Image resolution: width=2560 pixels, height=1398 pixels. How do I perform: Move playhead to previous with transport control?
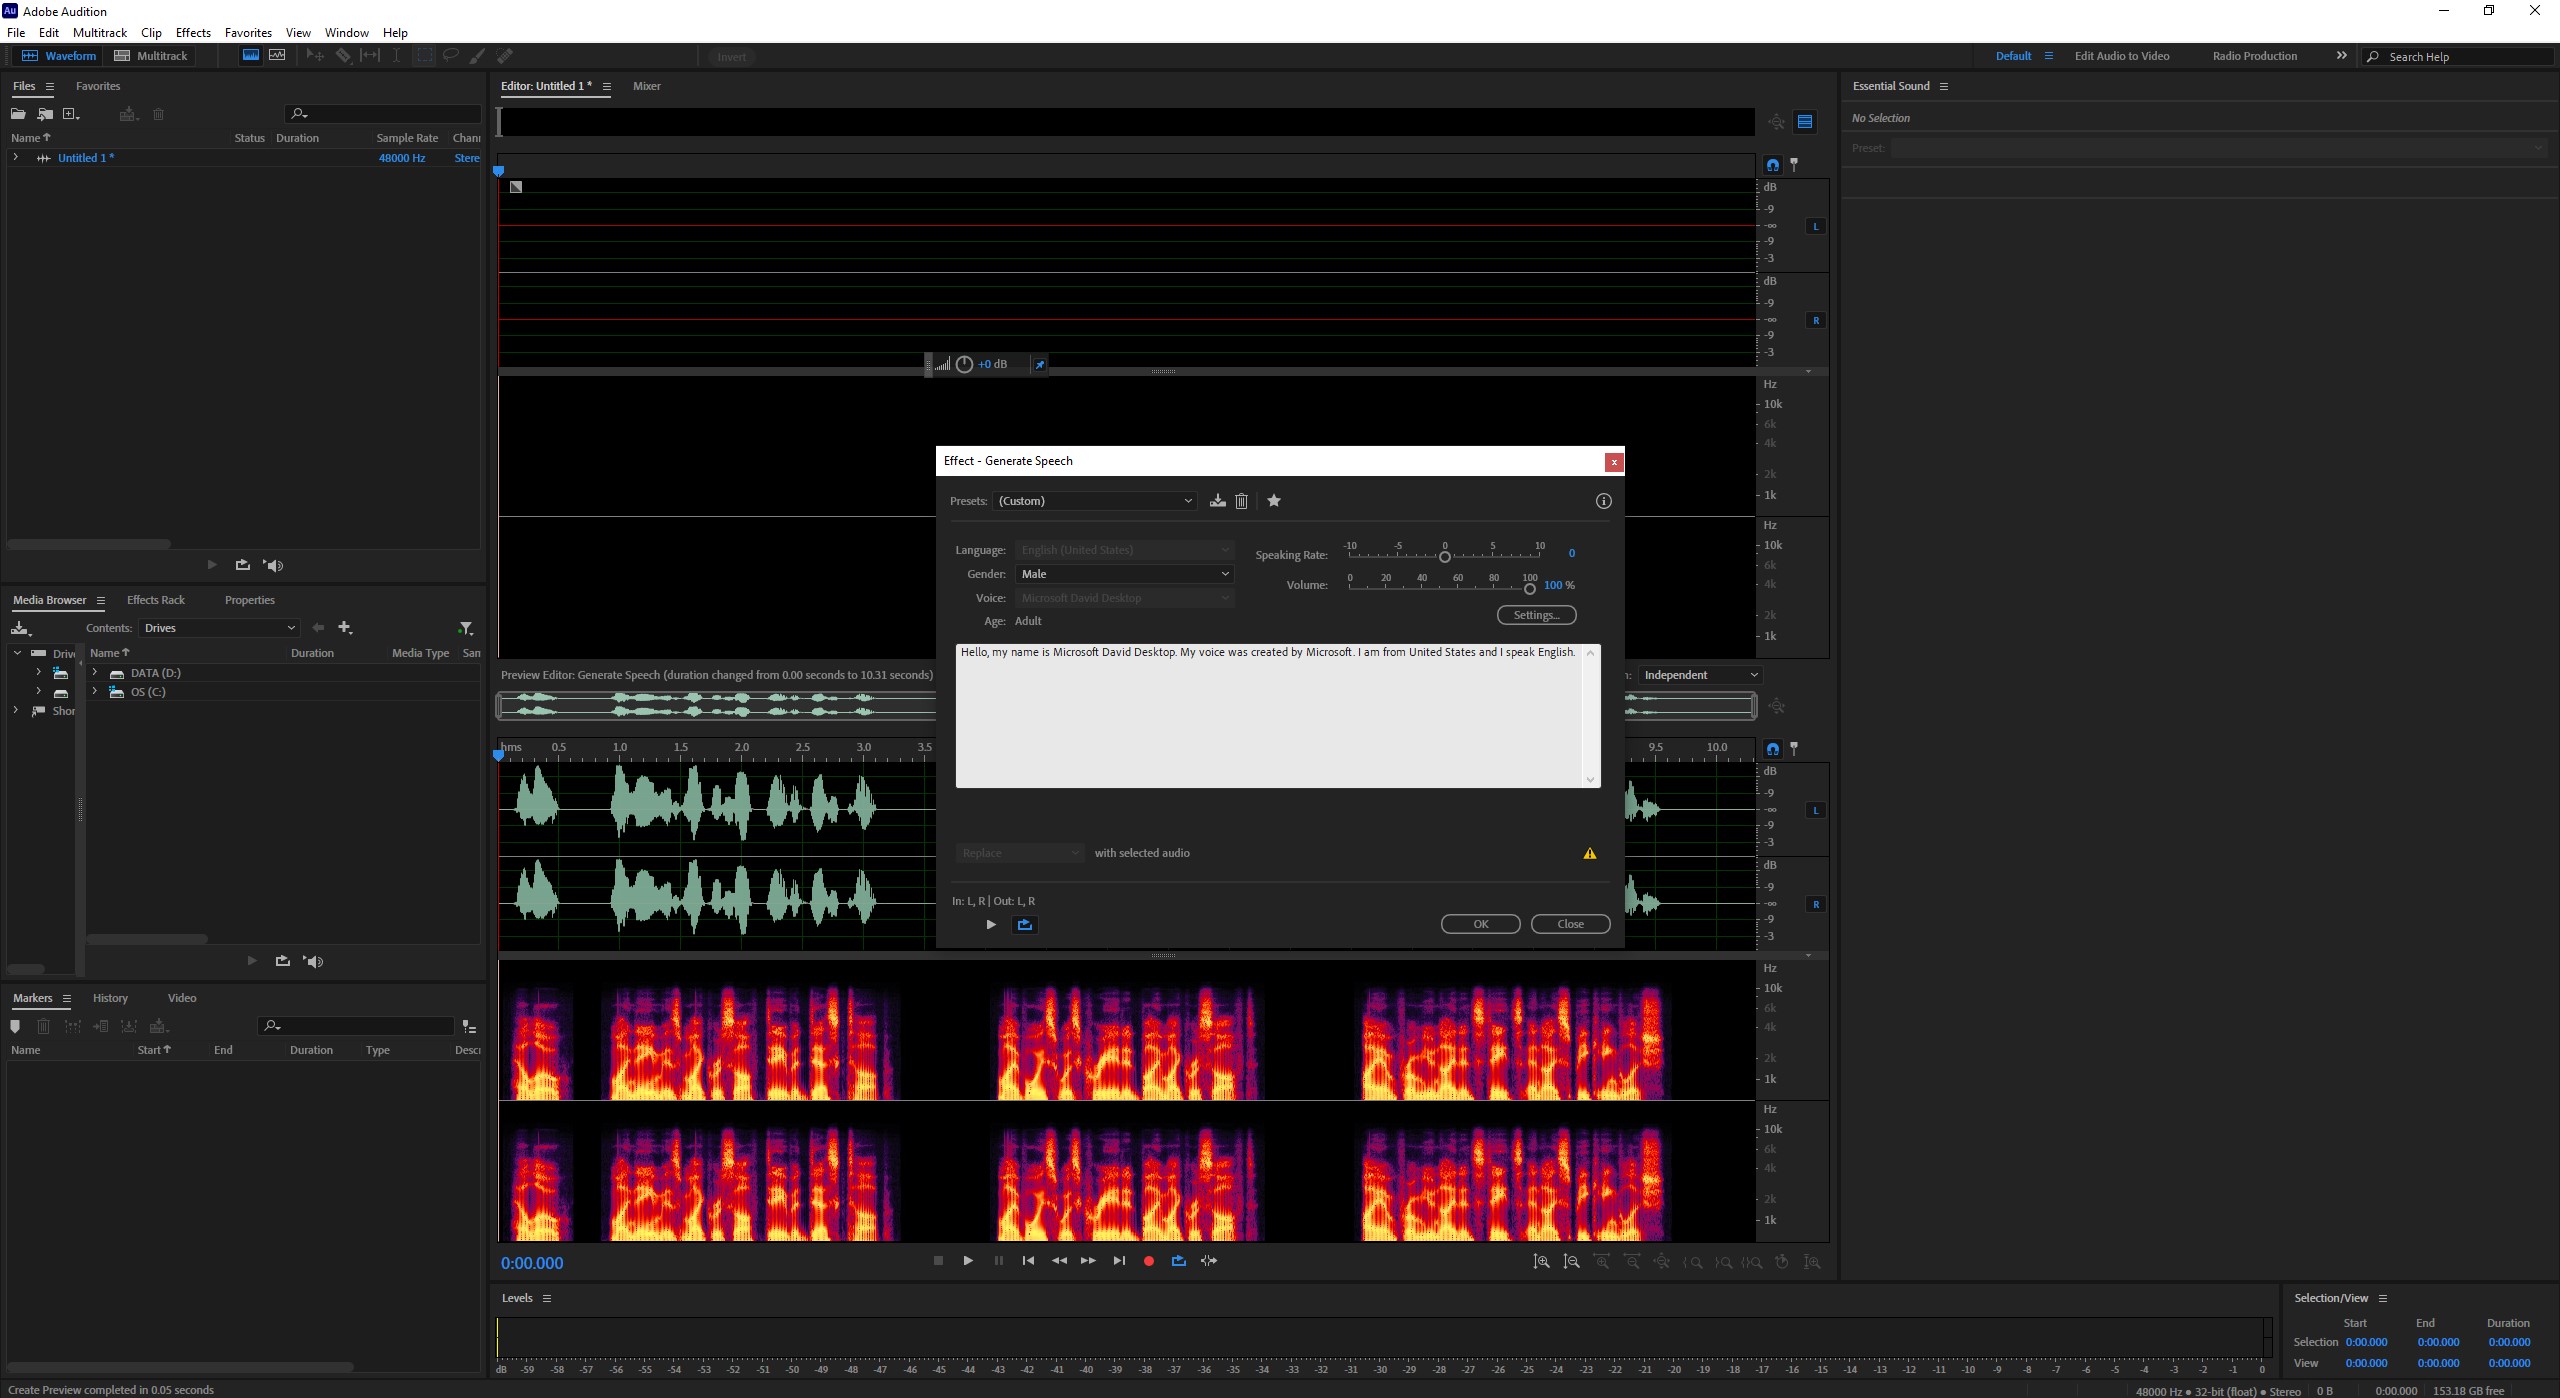click(x=1028, y=1261)
